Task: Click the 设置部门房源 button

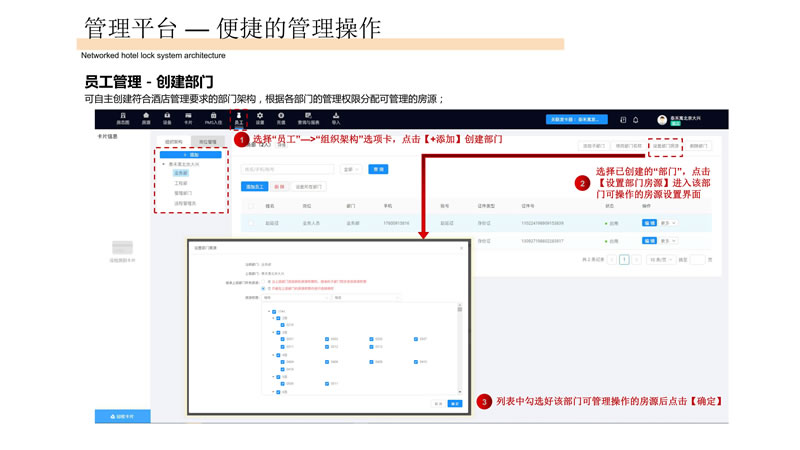Action: tap(666, 146)
